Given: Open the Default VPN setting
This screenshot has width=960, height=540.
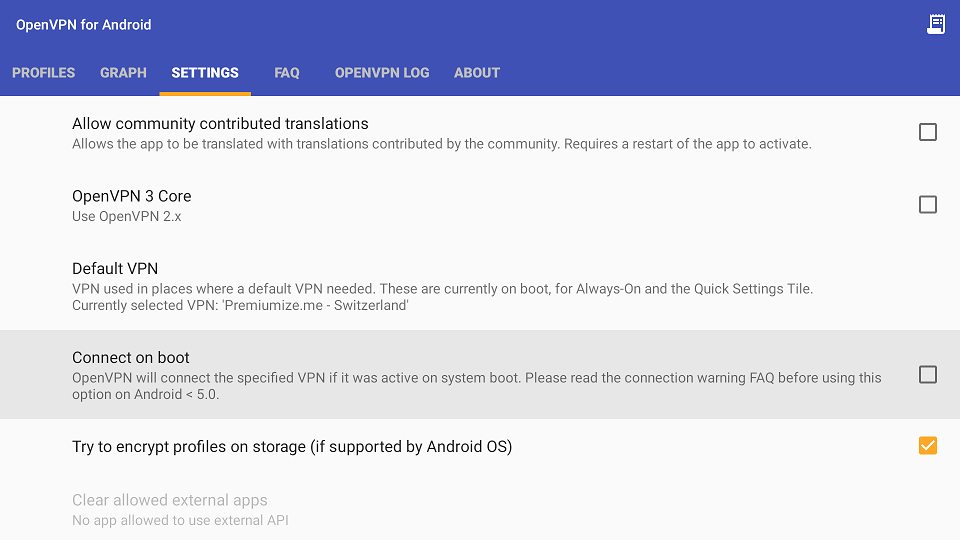Looking at the screenshot, I should pyautogui.click(x=480, y=286).
